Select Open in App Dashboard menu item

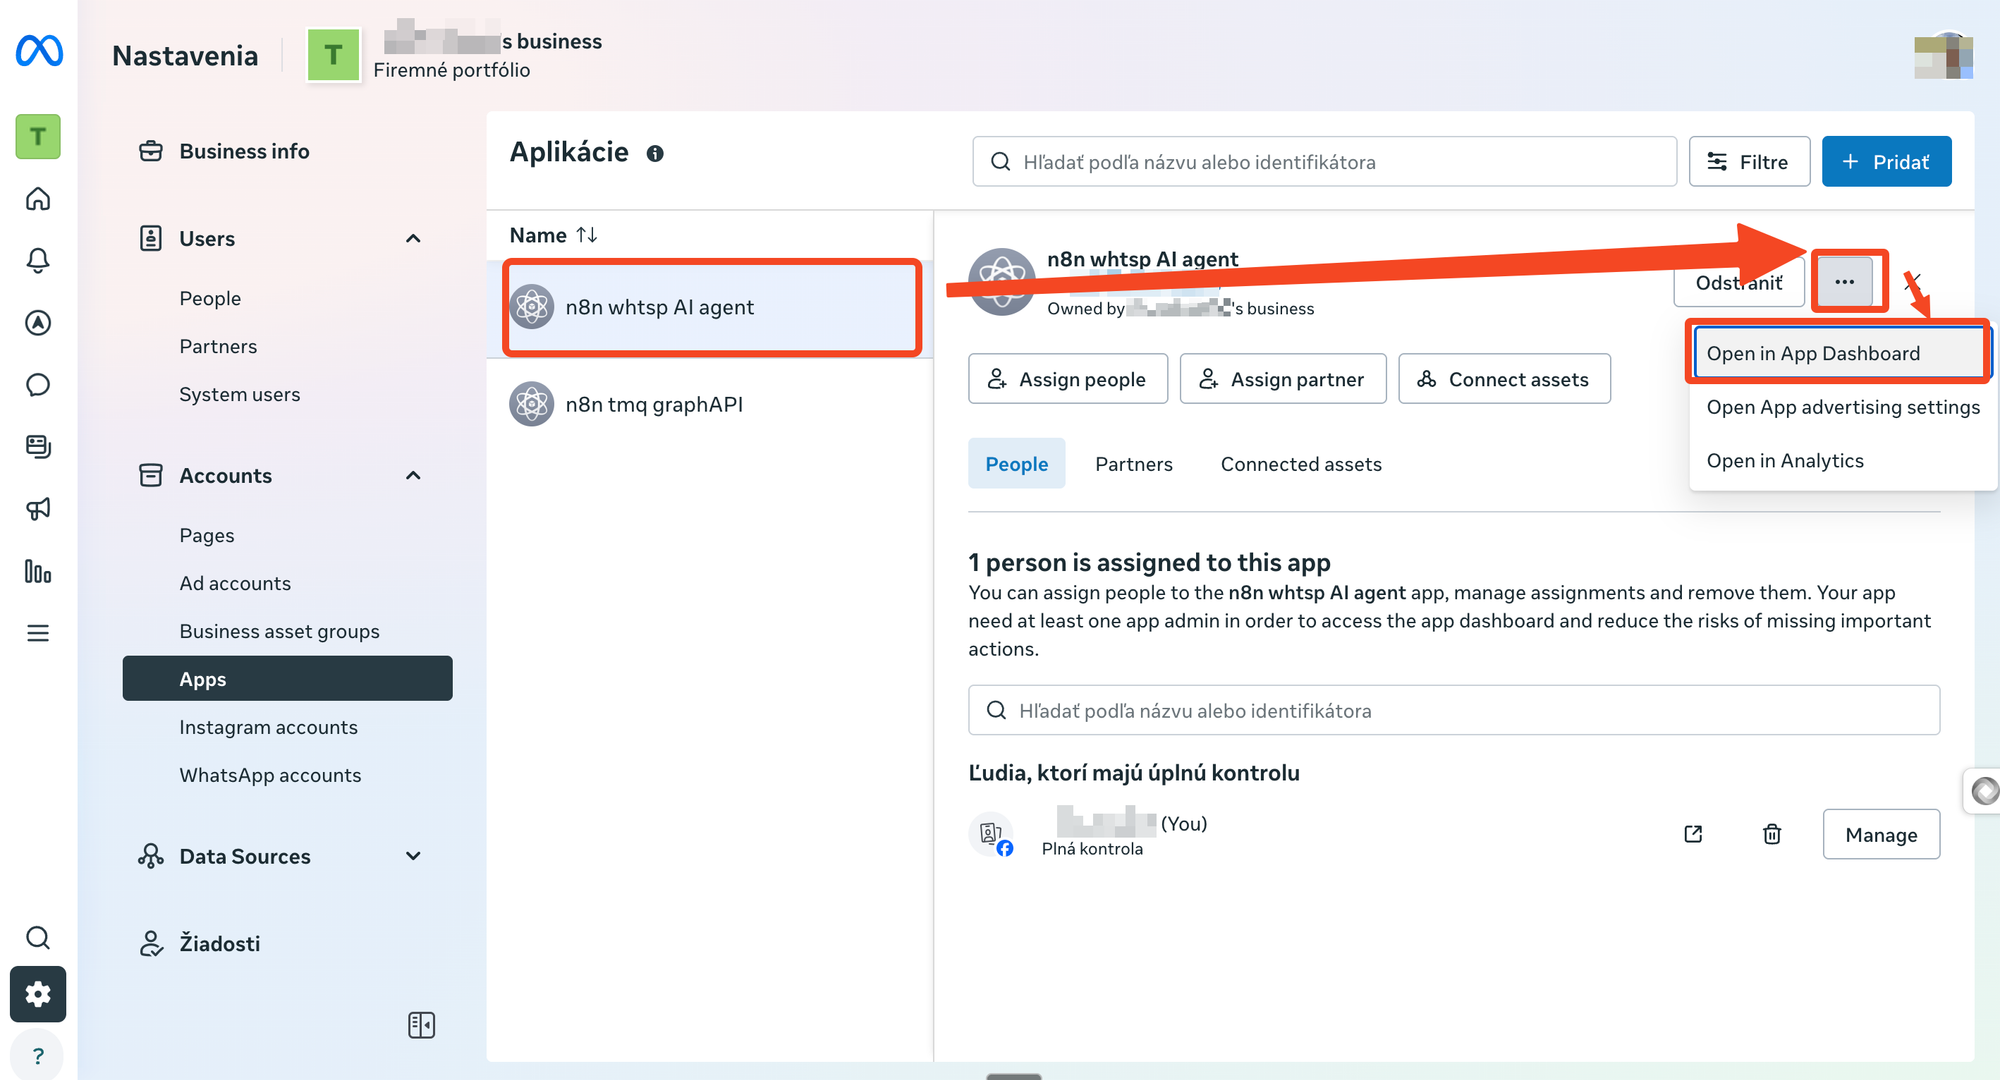[x=1812, y=353]
